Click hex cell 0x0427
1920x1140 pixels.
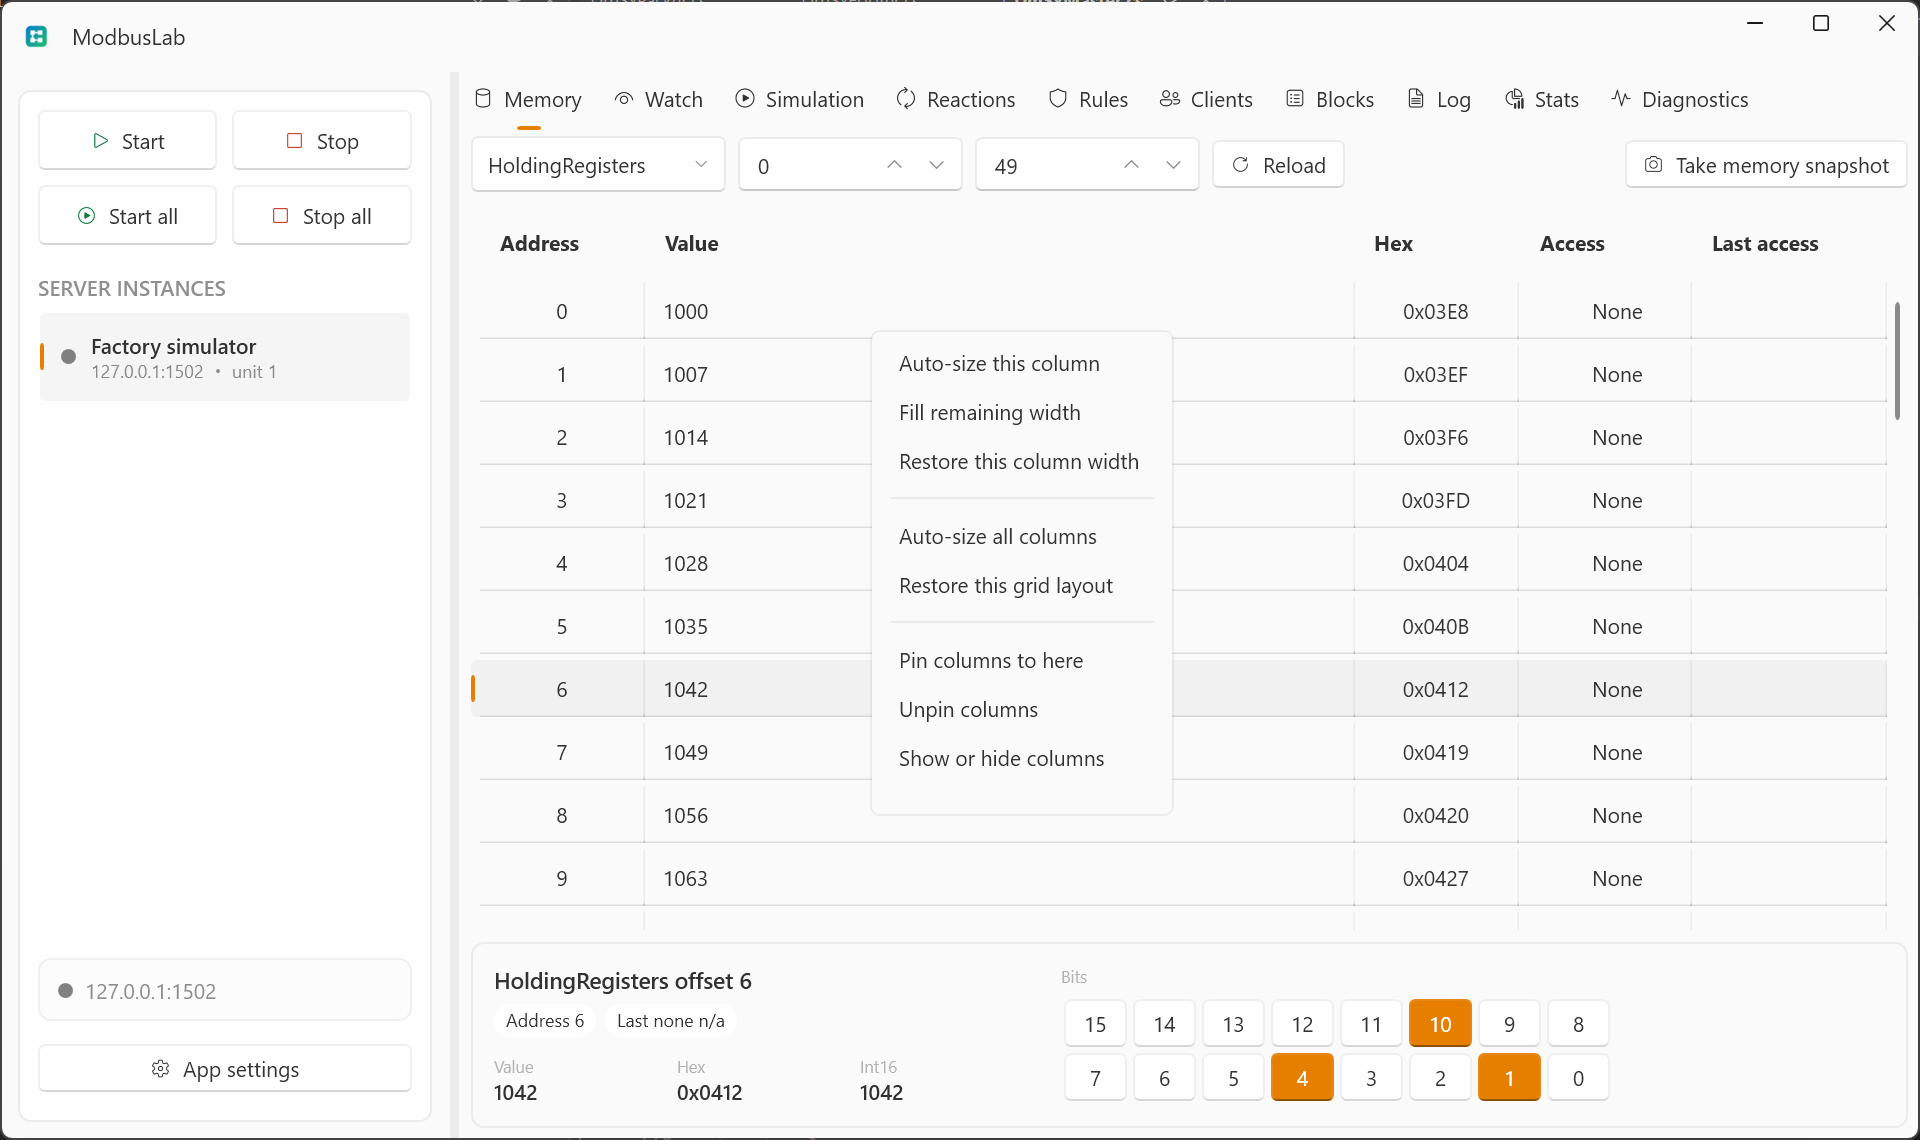1436,879
